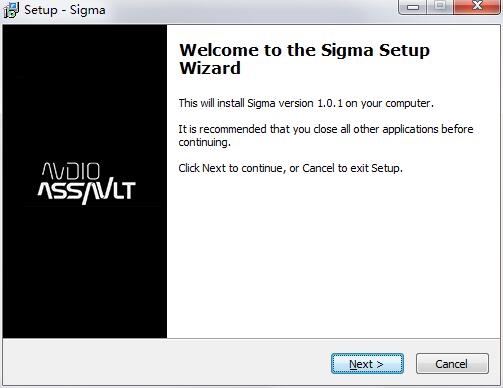Close the Setup - Sigma window

click(x=477, y=6)
